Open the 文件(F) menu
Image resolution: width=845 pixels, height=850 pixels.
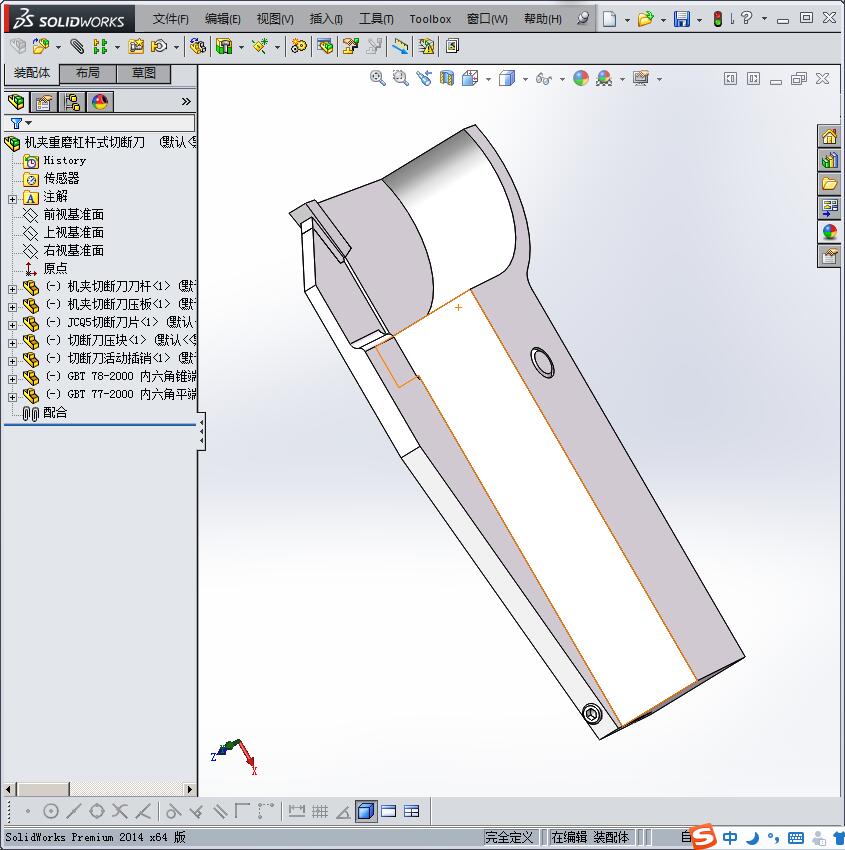[x=170, y=19]
